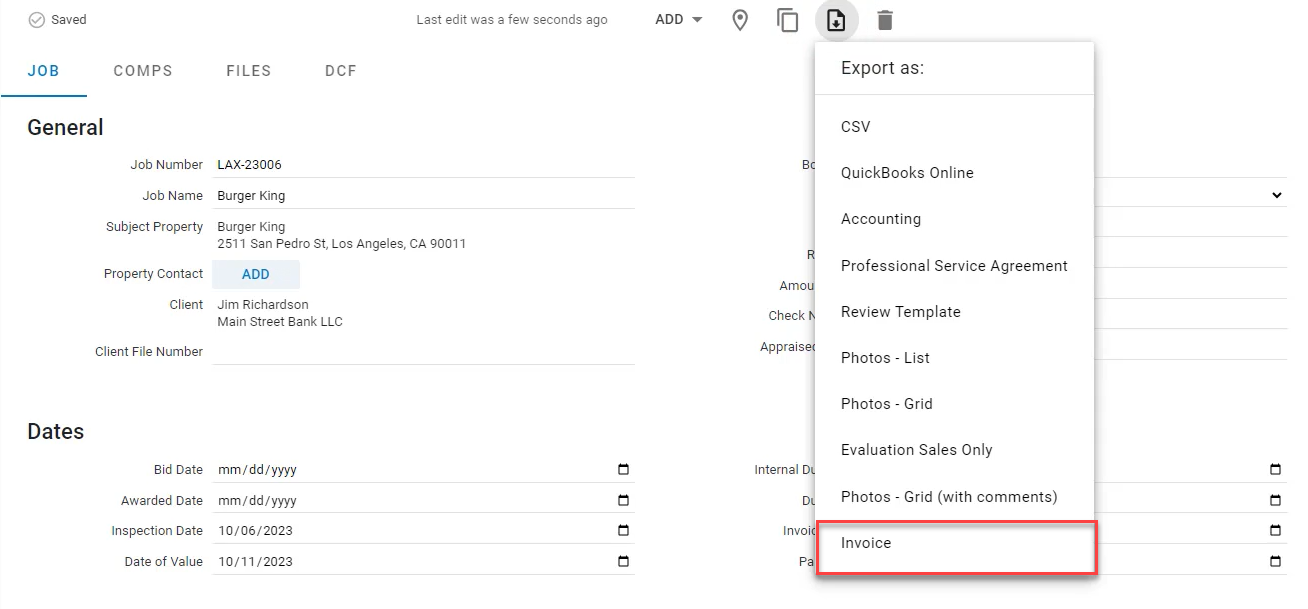Switch to the COMPS tab
Image resolution: width=1308 pixels, height=609 pixels.
(x=143, y=71)
